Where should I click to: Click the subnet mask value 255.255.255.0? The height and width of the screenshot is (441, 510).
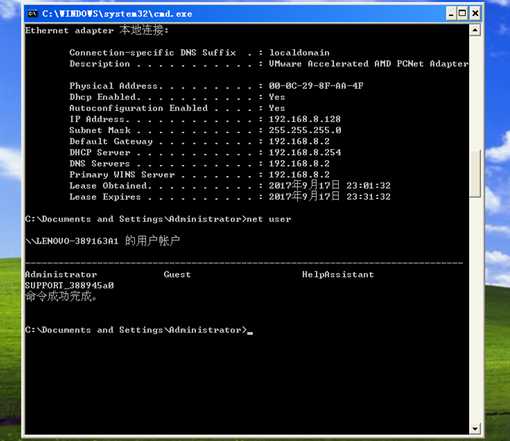305,130
